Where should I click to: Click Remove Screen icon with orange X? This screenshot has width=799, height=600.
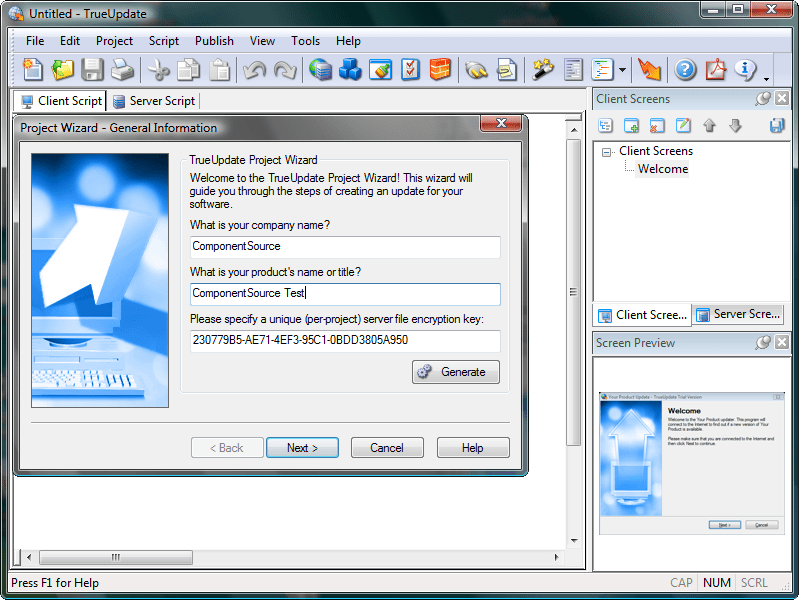[x=657, y=125]
